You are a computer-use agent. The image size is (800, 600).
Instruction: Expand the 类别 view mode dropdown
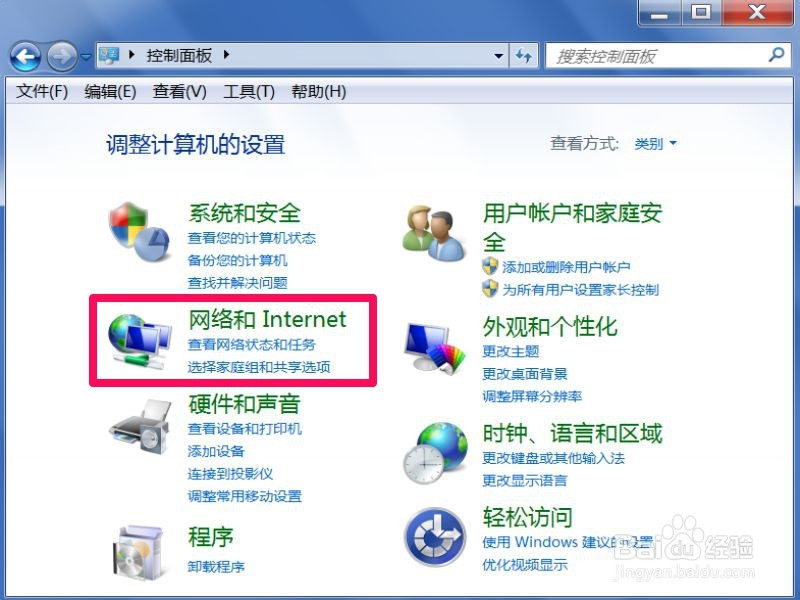tap(656, 143)
